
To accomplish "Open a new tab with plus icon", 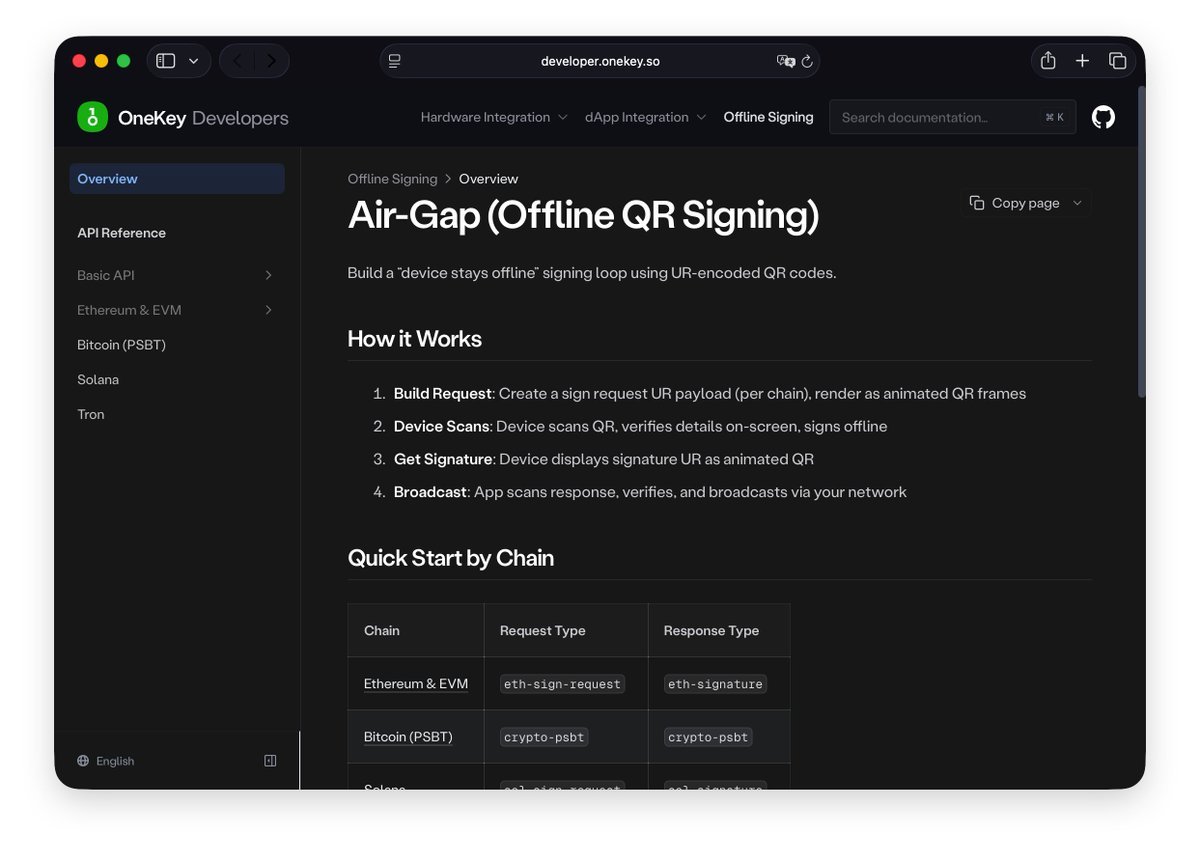I will (x=1082, y=61).
